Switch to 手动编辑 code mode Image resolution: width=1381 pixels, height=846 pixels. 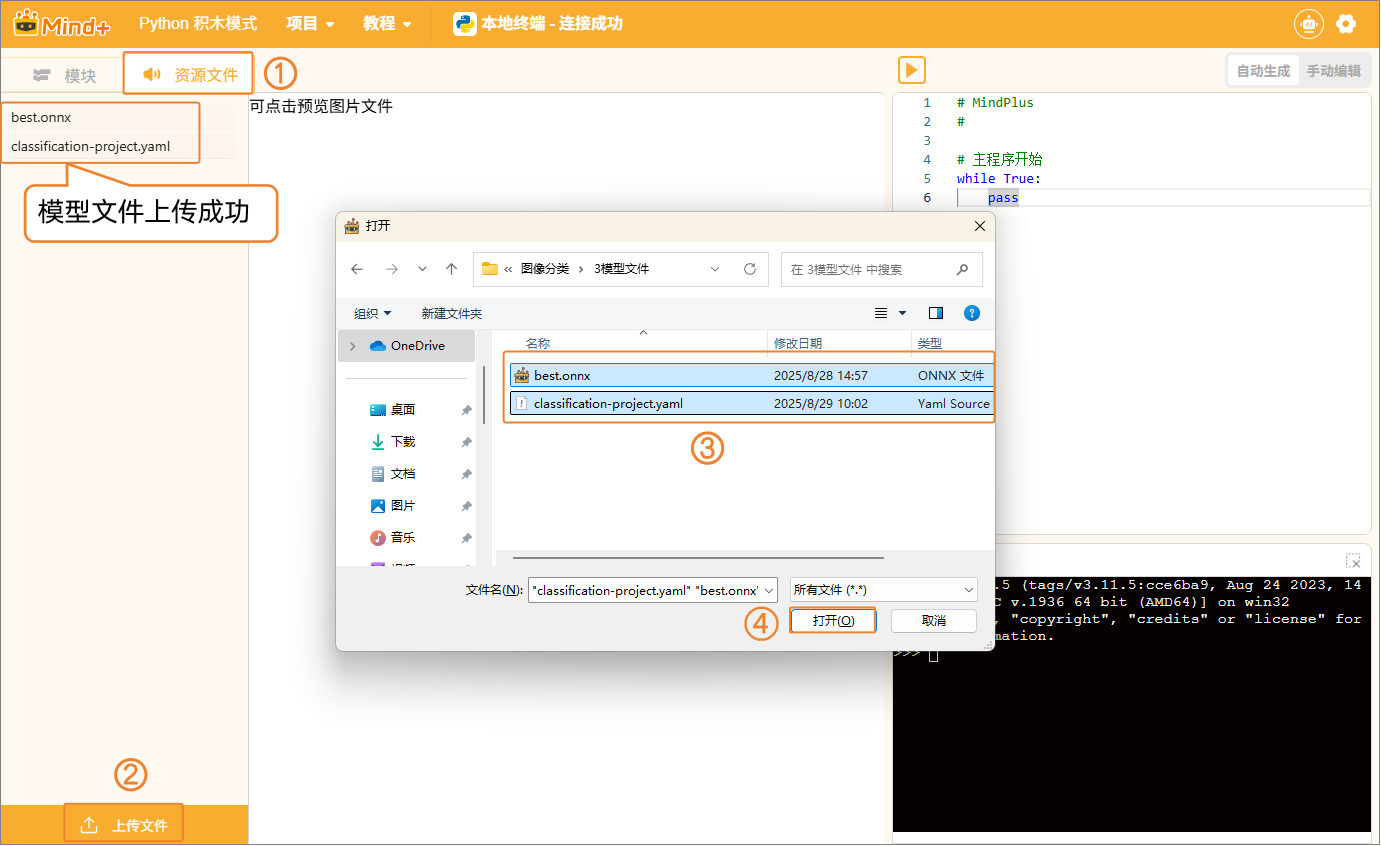pyautogui.click(x=1333, y=71)
